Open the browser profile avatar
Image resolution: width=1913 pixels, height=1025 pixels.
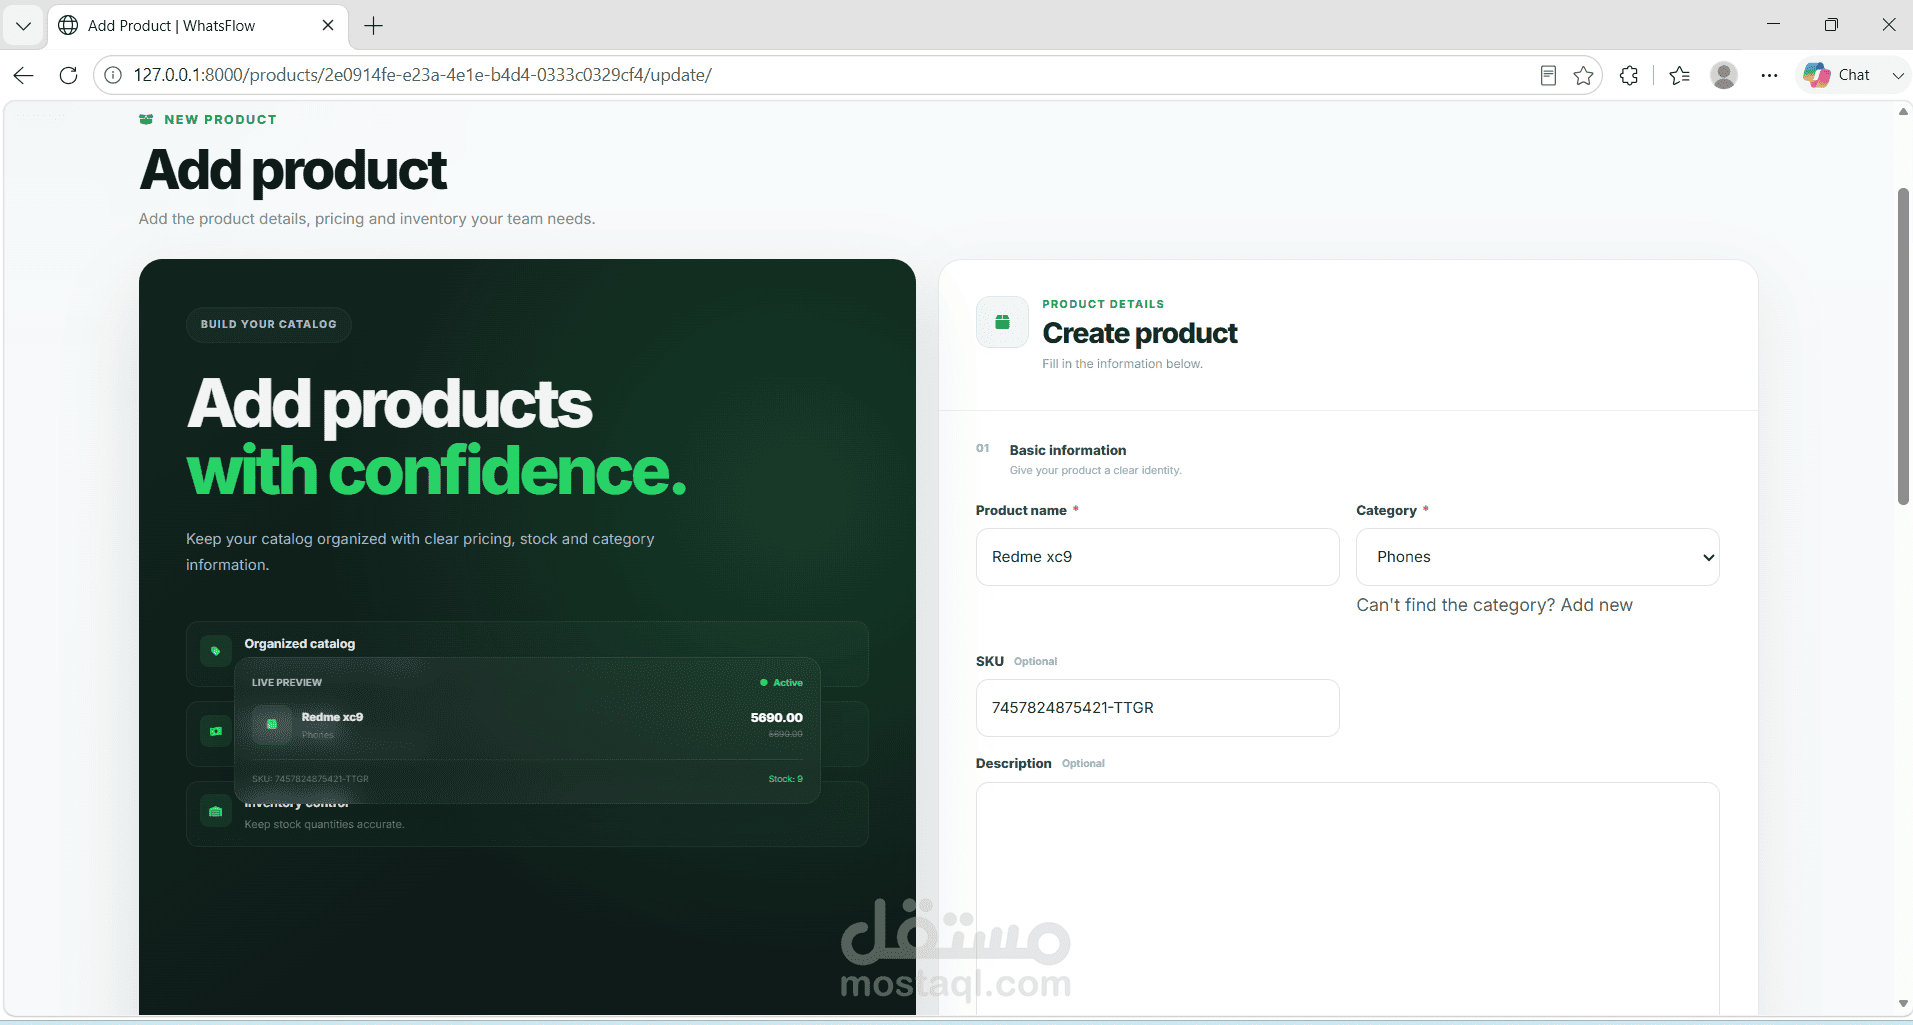pyautogui.click(x=1724, y=75)
